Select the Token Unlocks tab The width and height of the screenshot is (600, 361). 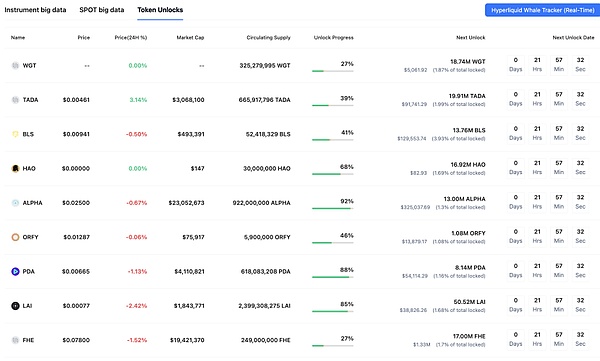[160, 10]
